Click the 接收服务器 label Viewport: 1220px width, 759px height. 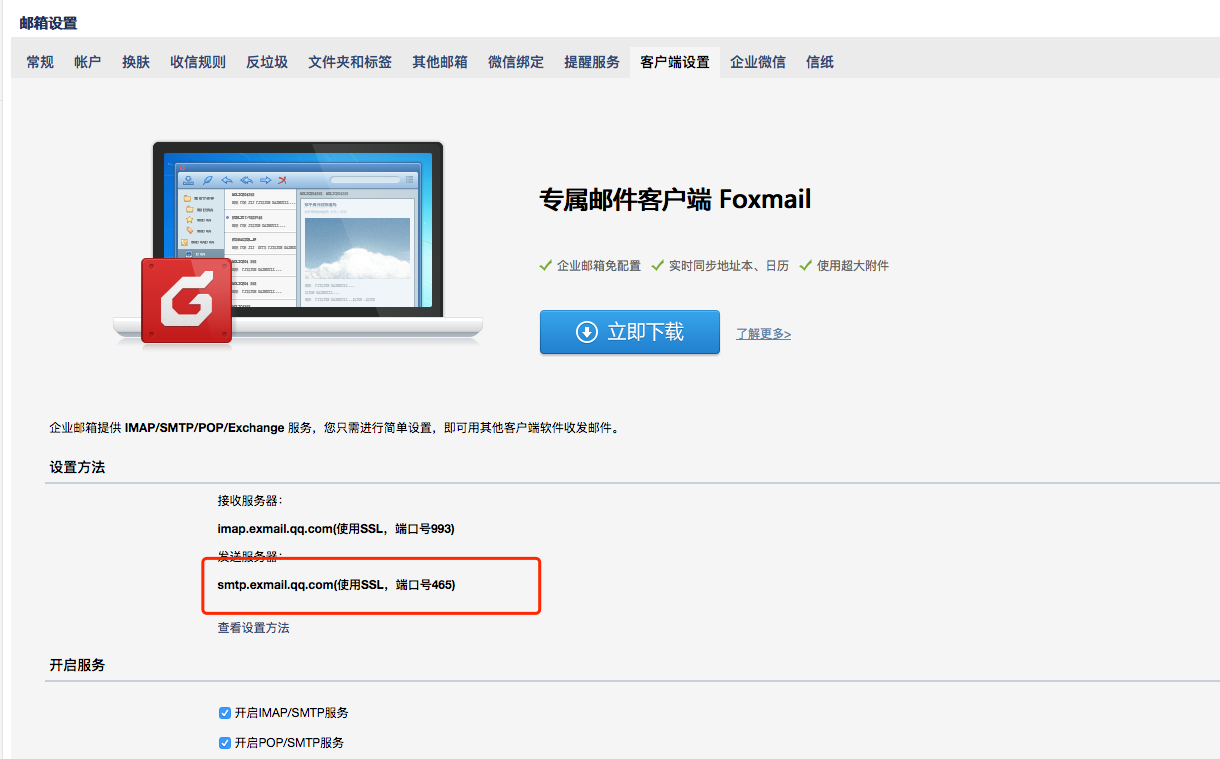250,500
